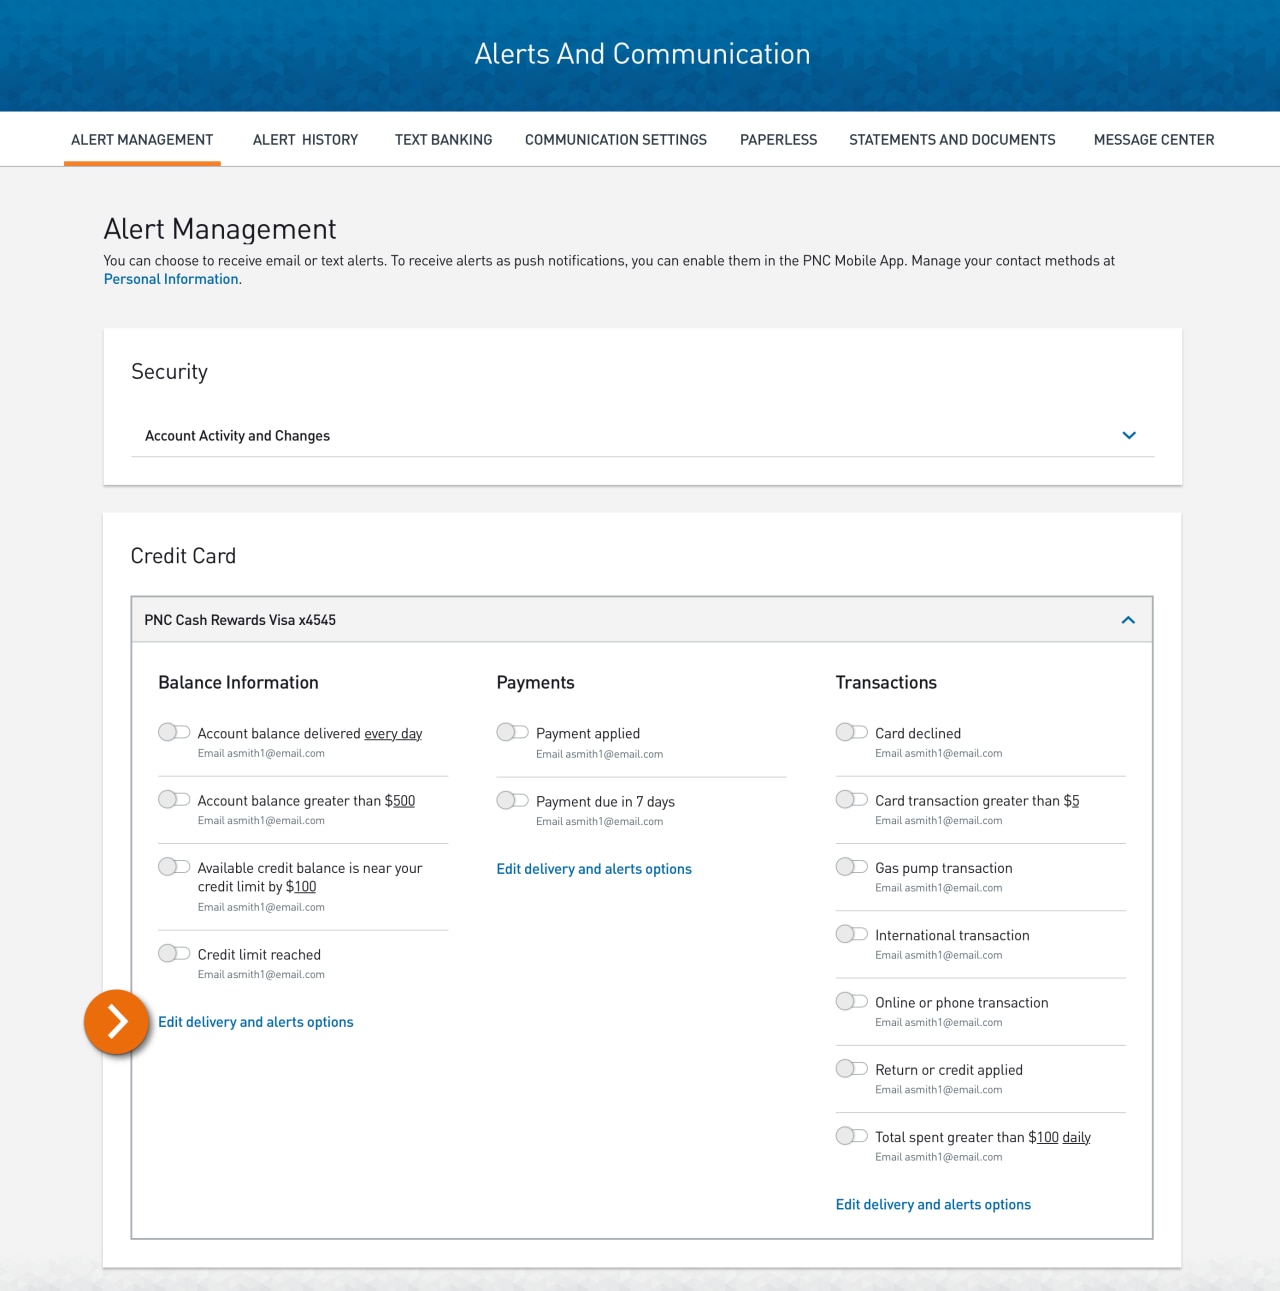The height and width of the screenshot is (1291, 1280).
Task: Enable the Credit limit reached alert
Action: coord(173,952)
